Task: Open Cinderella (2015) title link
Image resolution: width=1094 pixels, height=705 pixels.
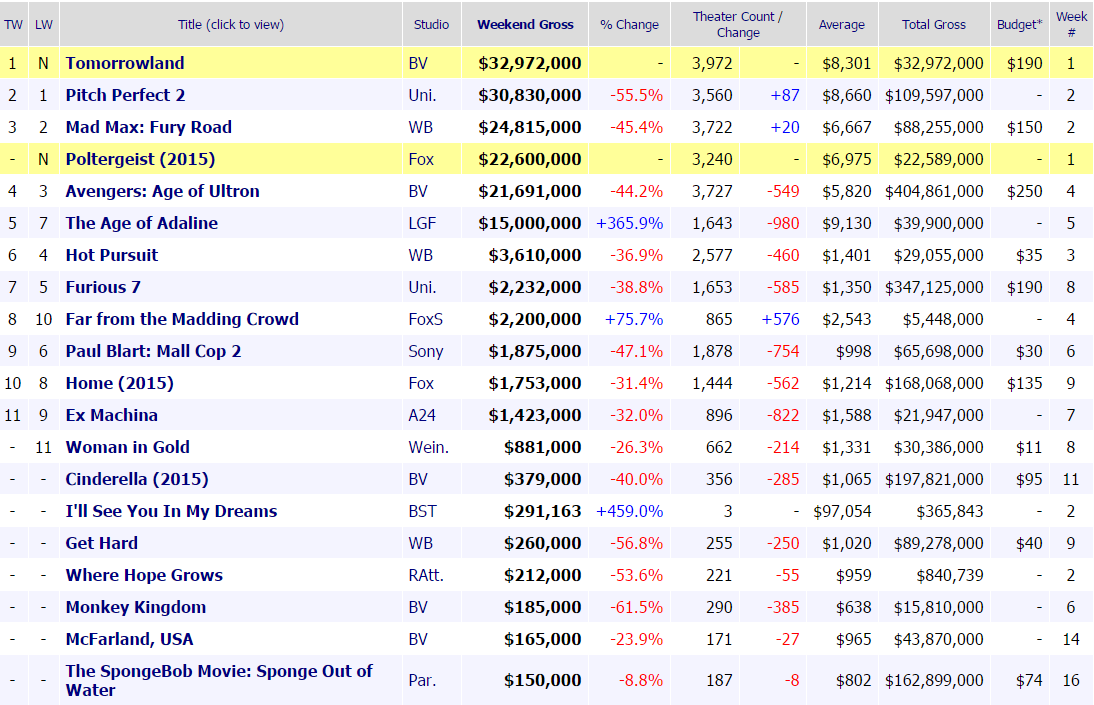Action: [x=137, y=480]
